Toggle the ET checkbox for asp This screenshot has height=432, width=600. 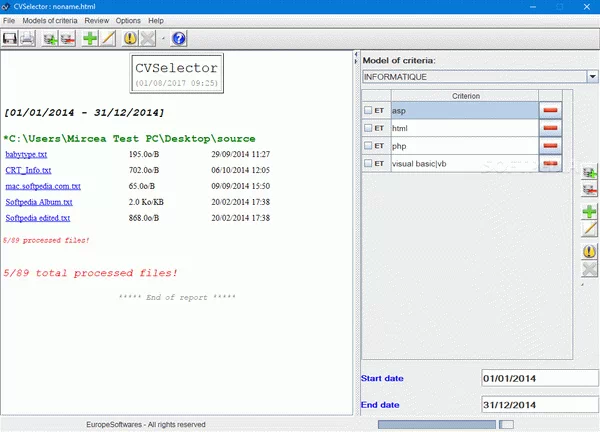368,110
